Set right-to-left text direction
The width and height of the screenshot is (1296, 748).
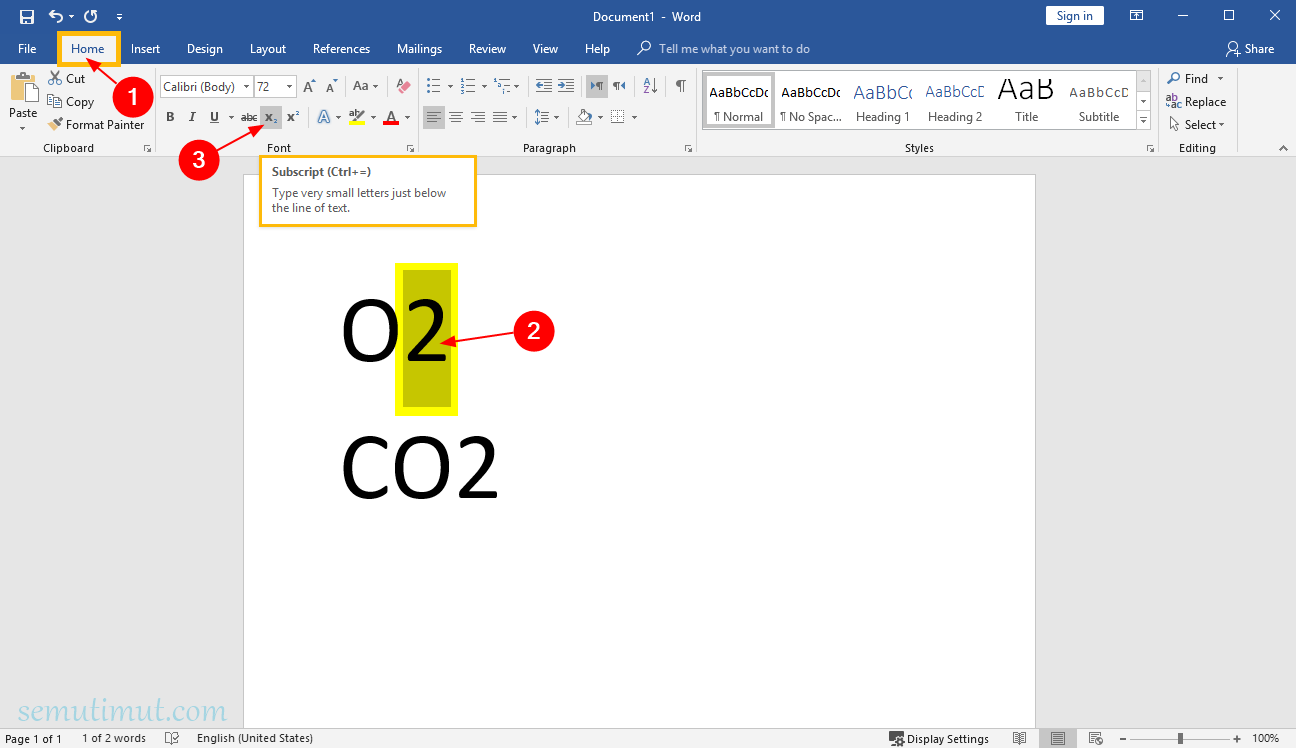click(619, 86)
